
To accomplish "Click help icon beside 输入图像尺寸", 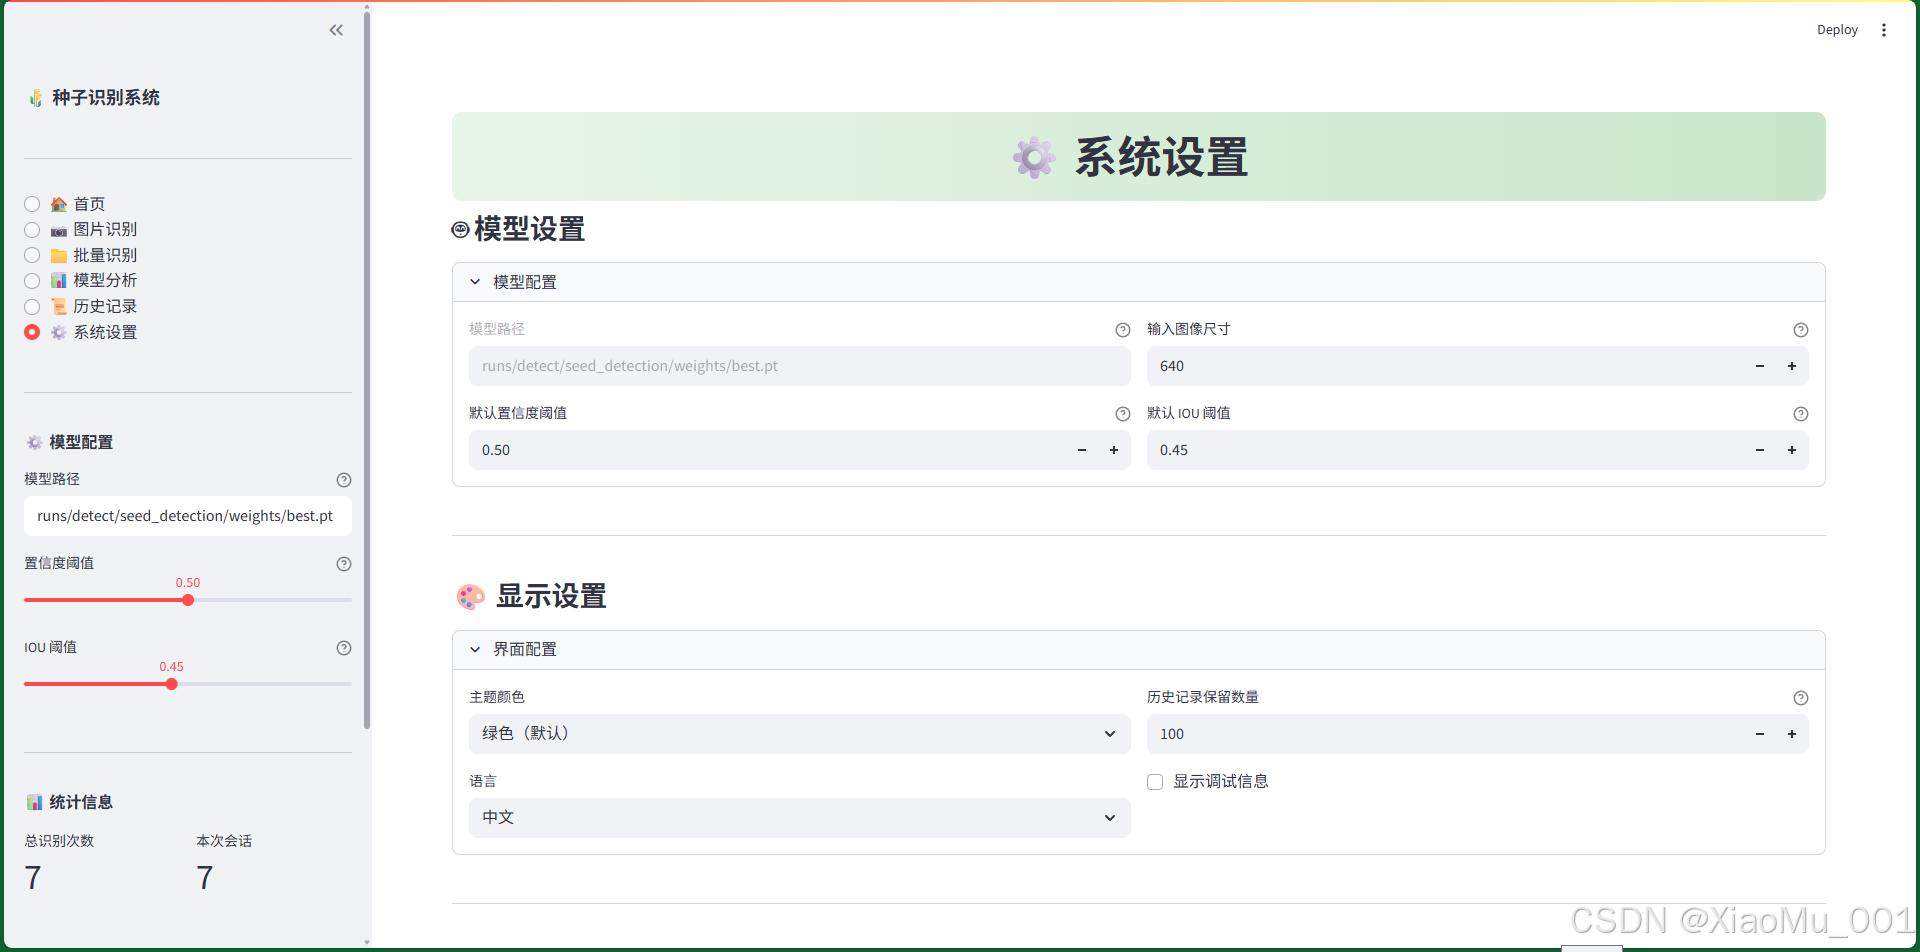I will pyautogui.click(x=1801, y=330).
